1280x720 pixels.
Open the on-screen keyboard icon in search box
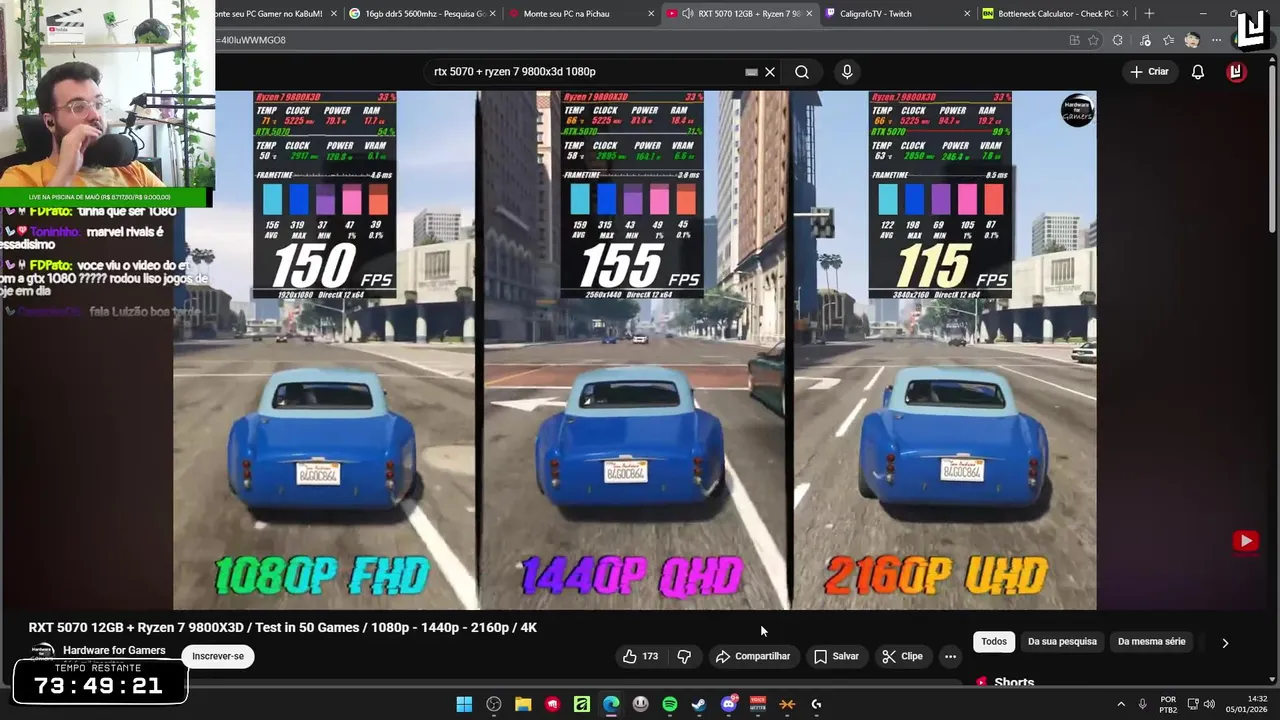[x=751, y=72]
